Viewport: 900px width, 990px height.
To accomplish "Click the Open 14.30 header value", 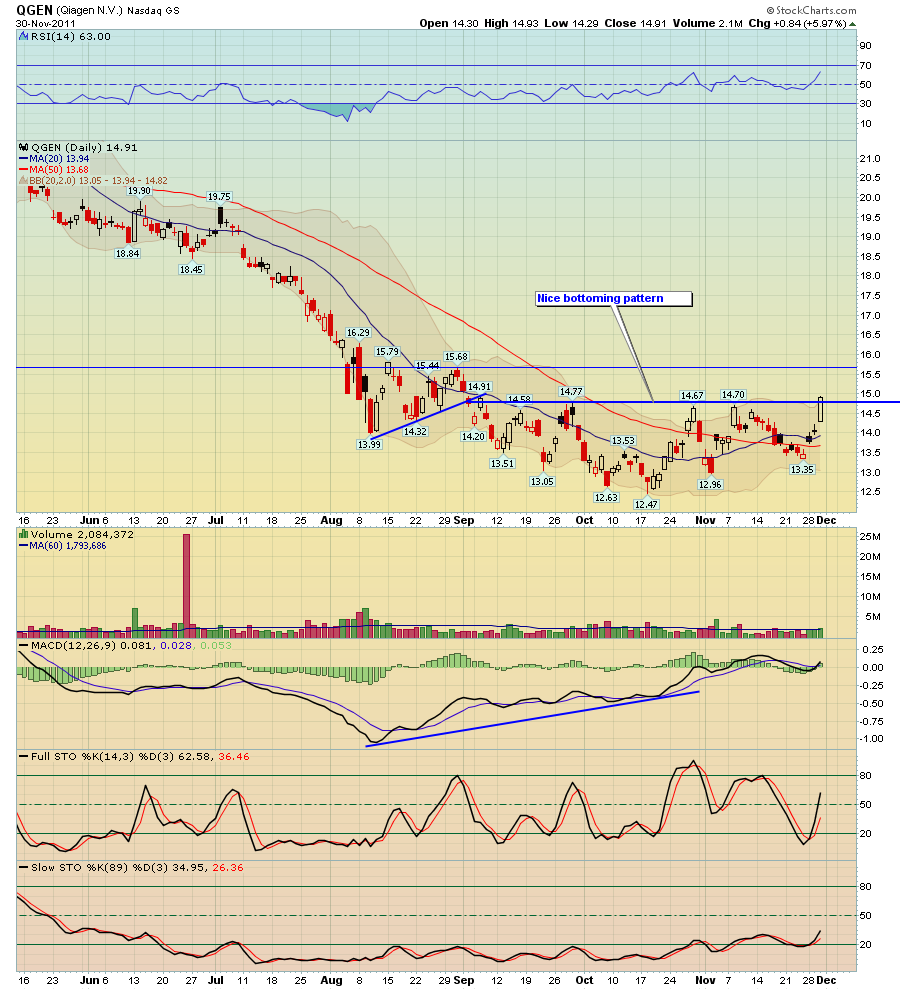I will click(x=449, y=23).
